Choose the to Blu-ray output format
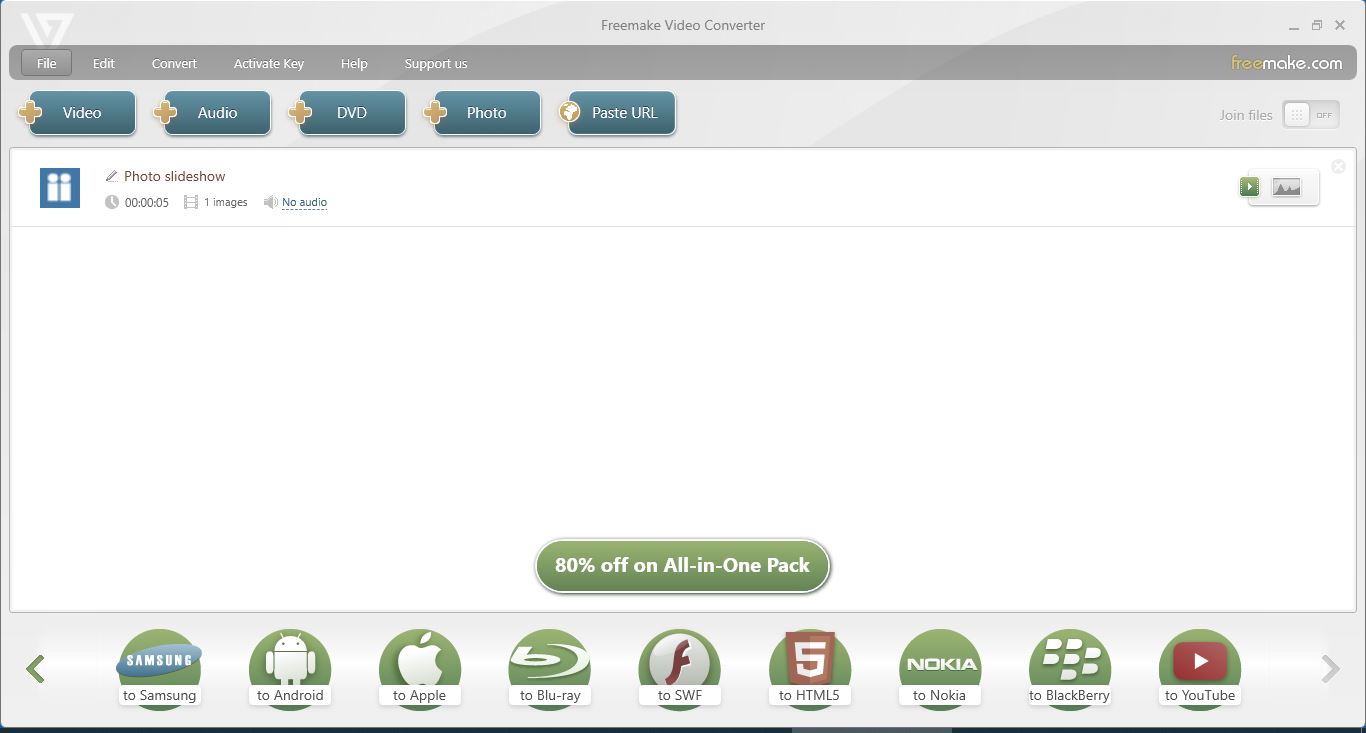1366x733 pixels. [x=550, y=669]
